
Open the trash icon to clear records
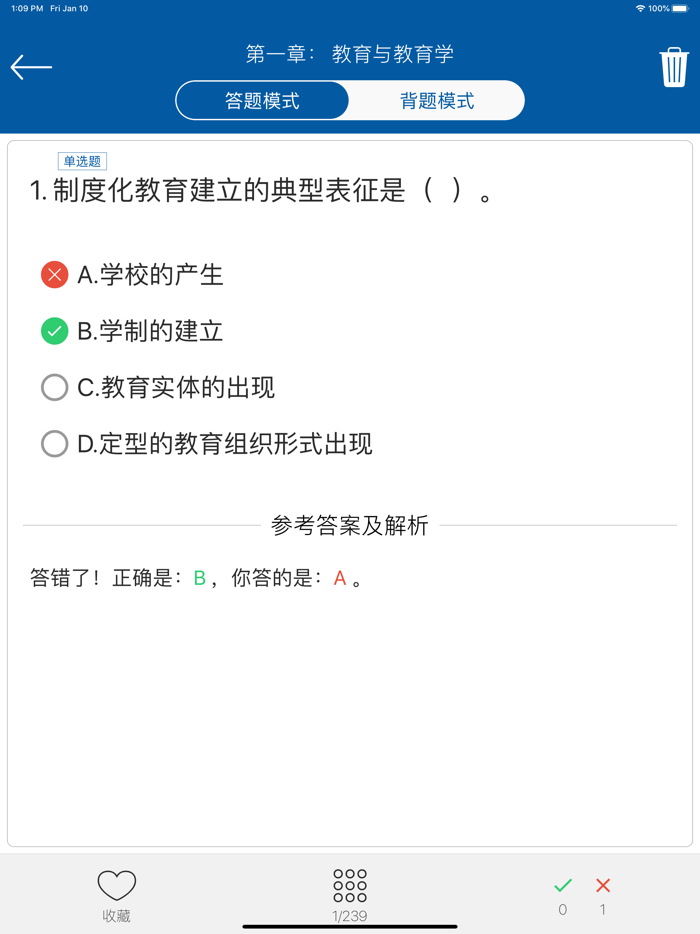pyautogui.click(x=672, y=67)
